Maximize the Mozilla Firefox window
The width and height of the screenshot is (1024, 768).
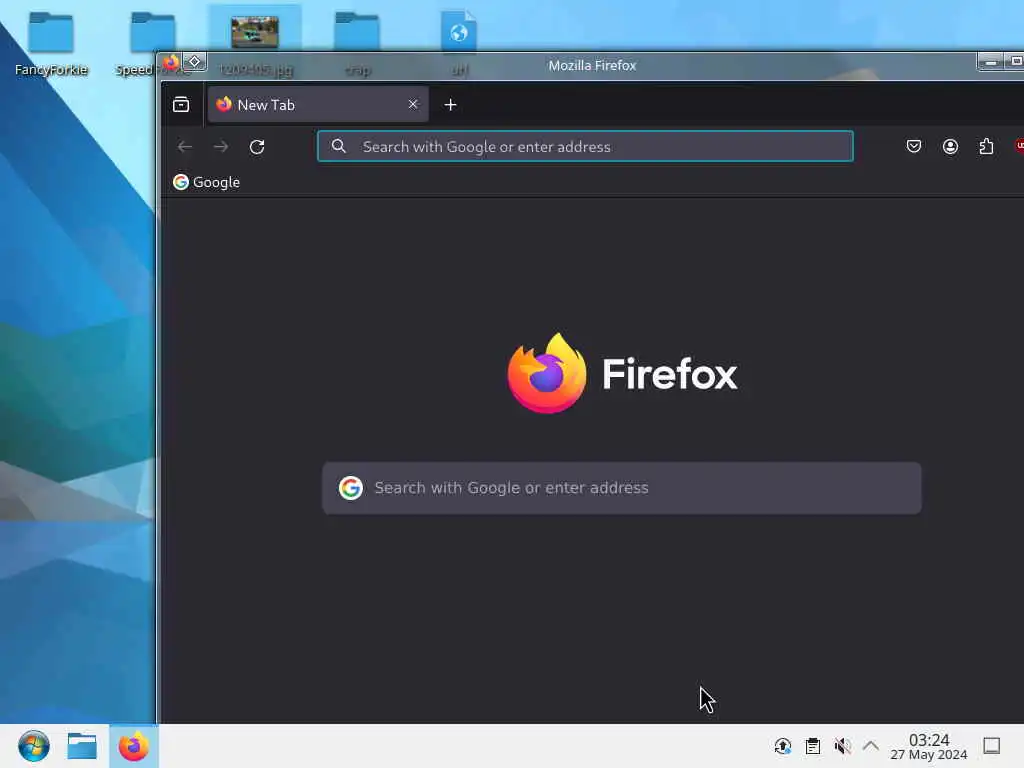[x=1016, y=61]
